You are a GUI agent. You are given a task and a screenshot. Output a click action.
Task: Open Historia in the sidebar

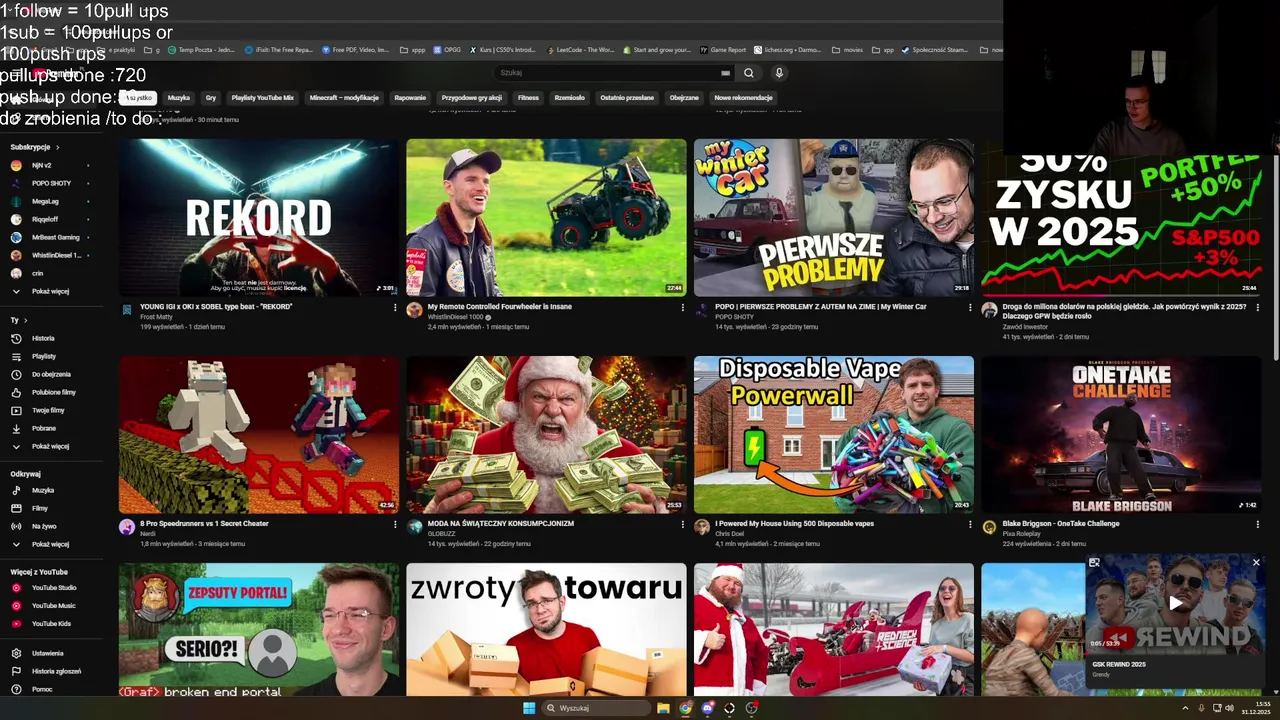[x=43, y=338]
